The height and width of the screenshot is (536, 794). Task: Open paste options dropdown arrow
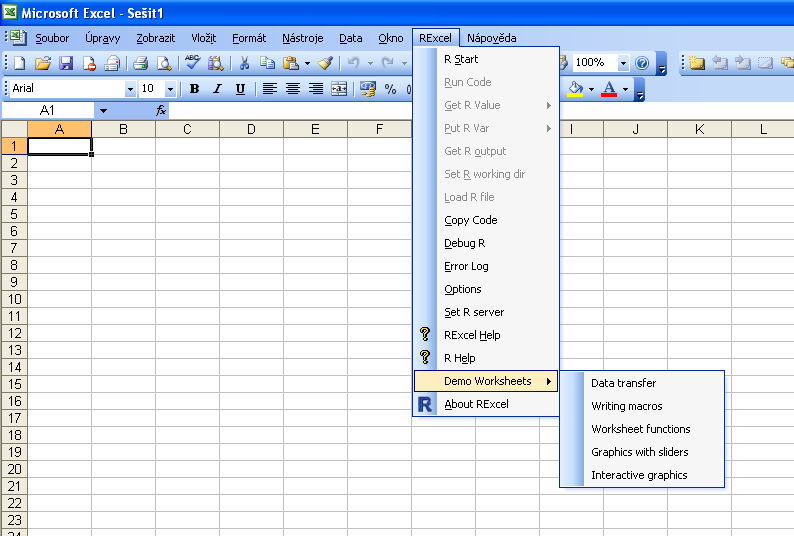[x=307, y=63]
